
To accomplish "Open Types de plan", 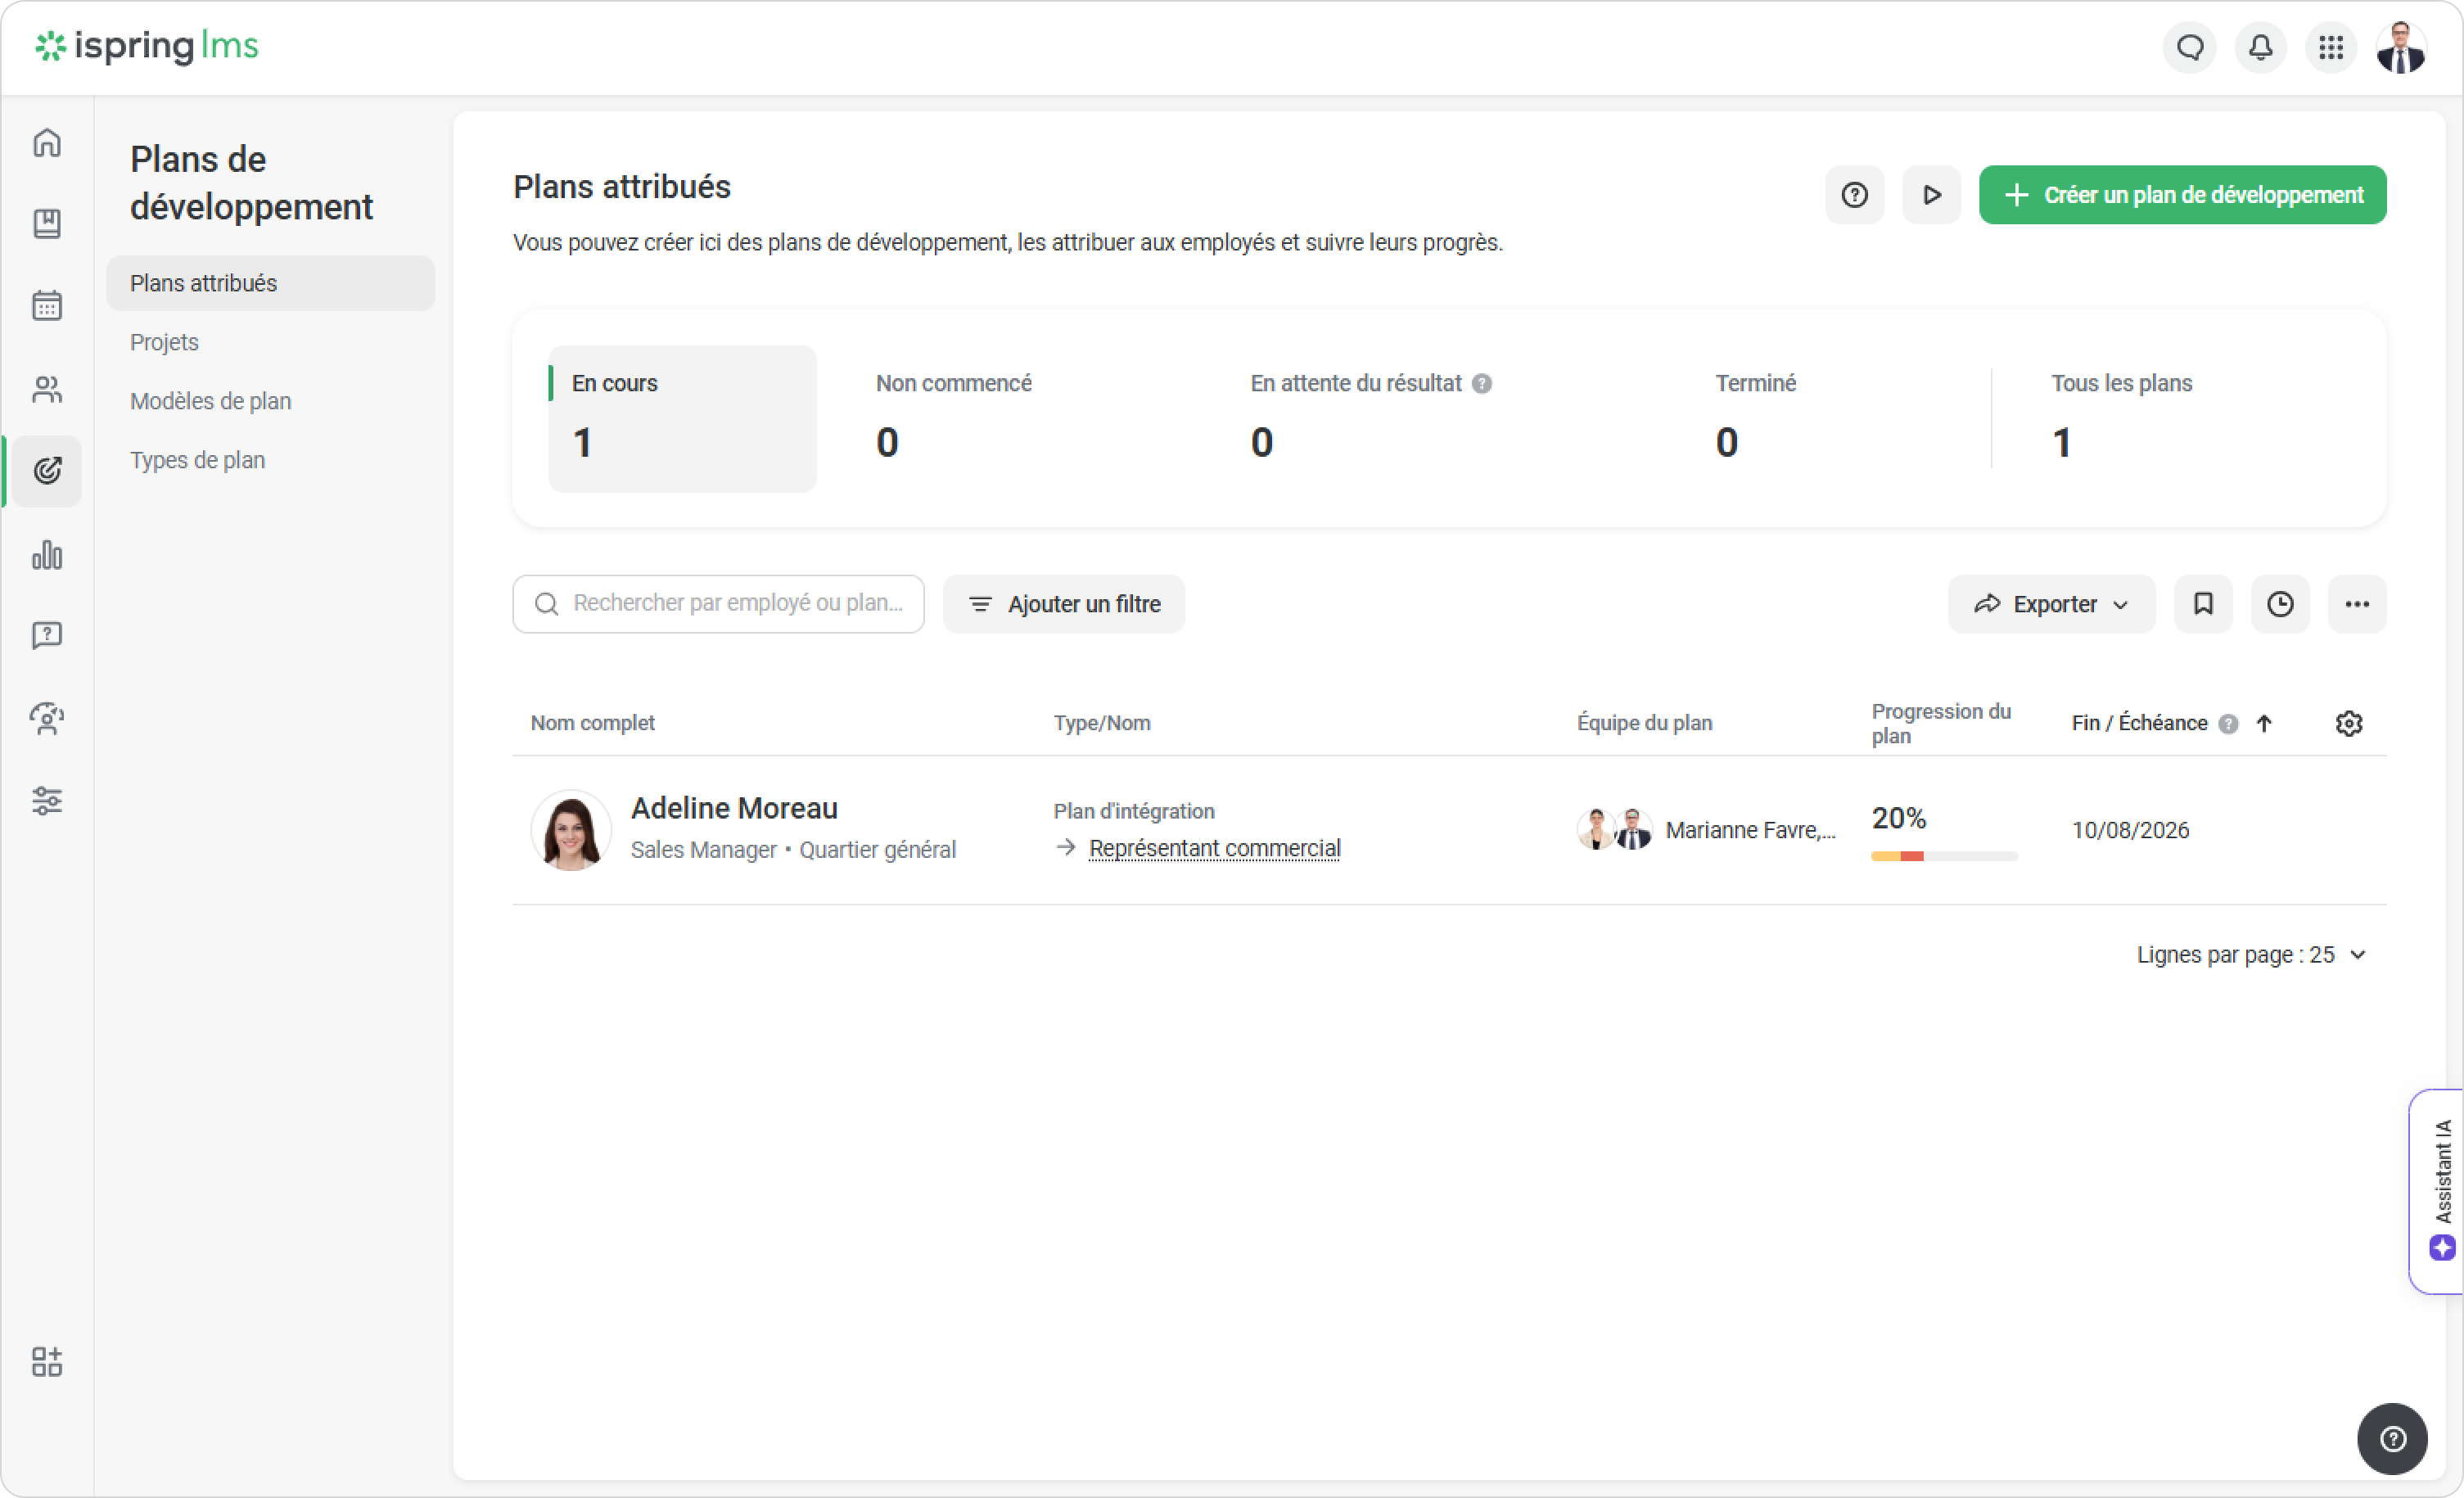I will [197, 460].
